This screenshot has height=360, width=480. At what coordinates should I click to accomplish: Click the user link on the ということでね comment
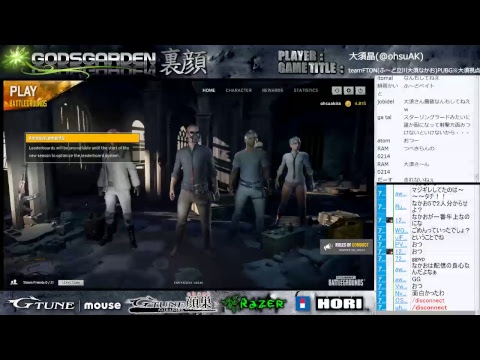tap(401, 237)
